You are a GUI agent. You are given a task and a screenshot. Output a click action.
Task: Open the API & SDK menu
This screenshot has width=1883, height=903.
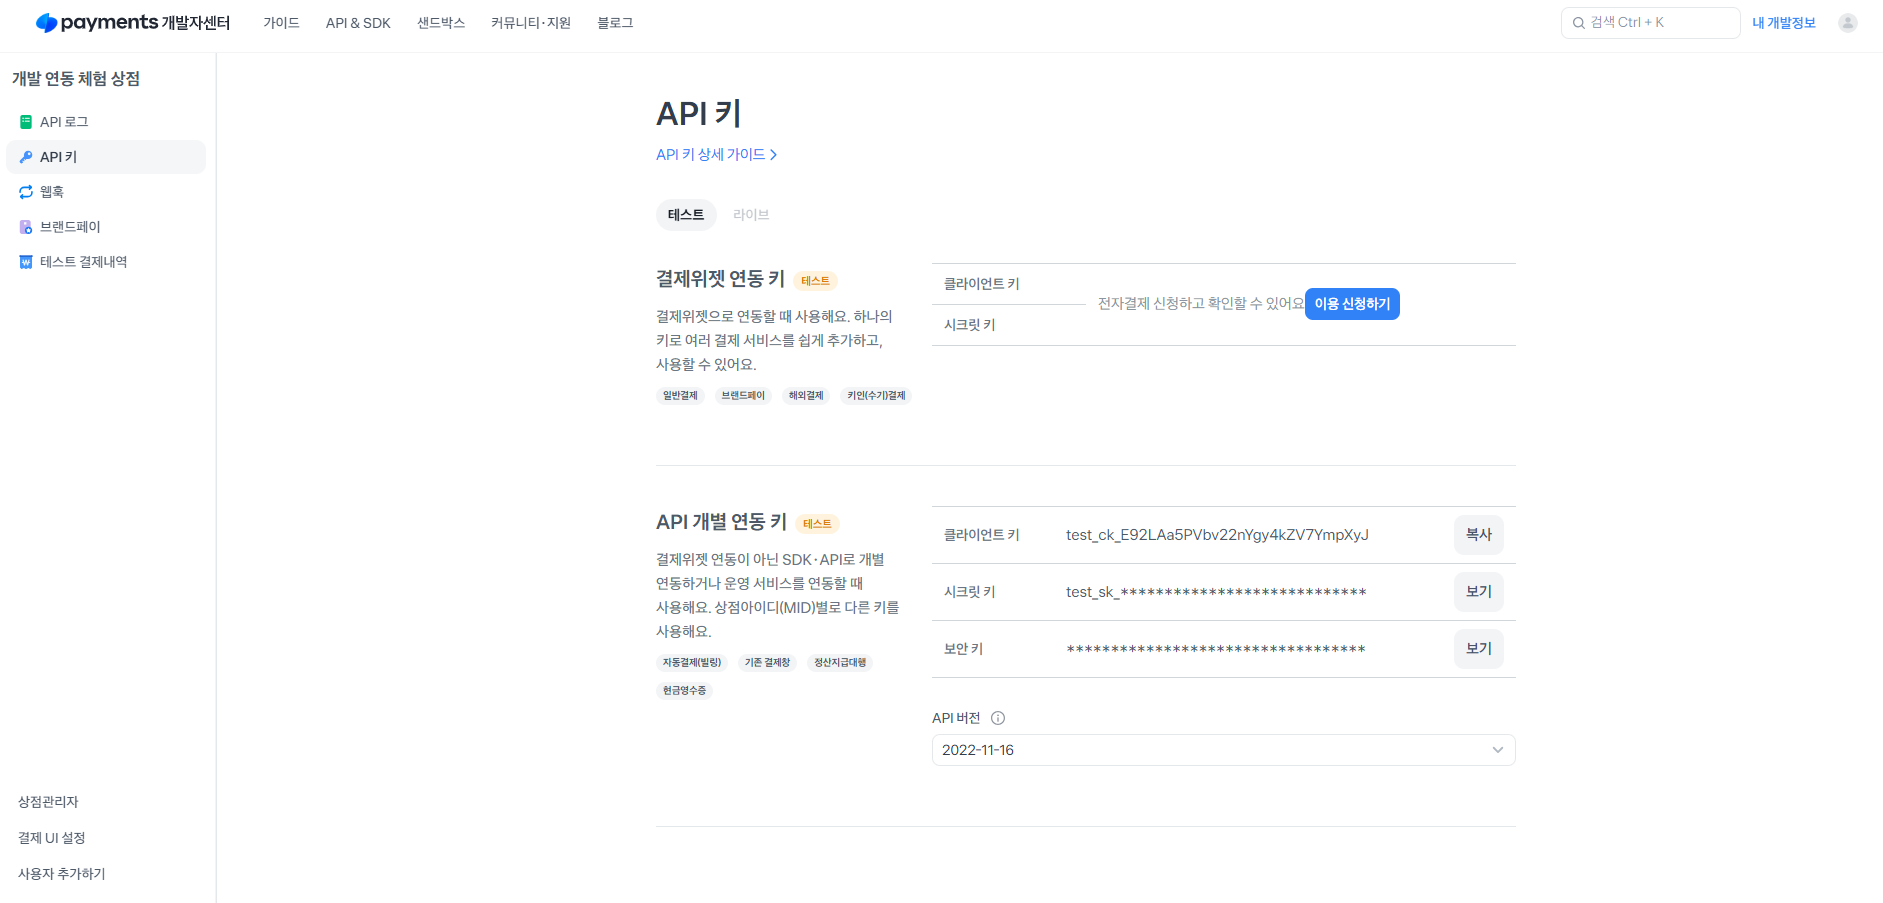click(358, 23)
